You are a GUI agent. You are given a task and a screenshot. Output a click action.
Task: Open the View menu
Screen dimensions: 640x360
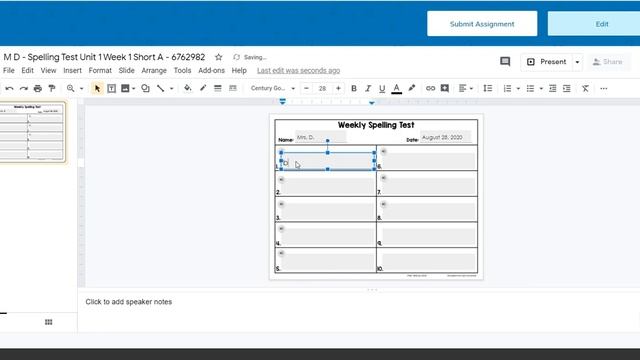pos(48,71)
